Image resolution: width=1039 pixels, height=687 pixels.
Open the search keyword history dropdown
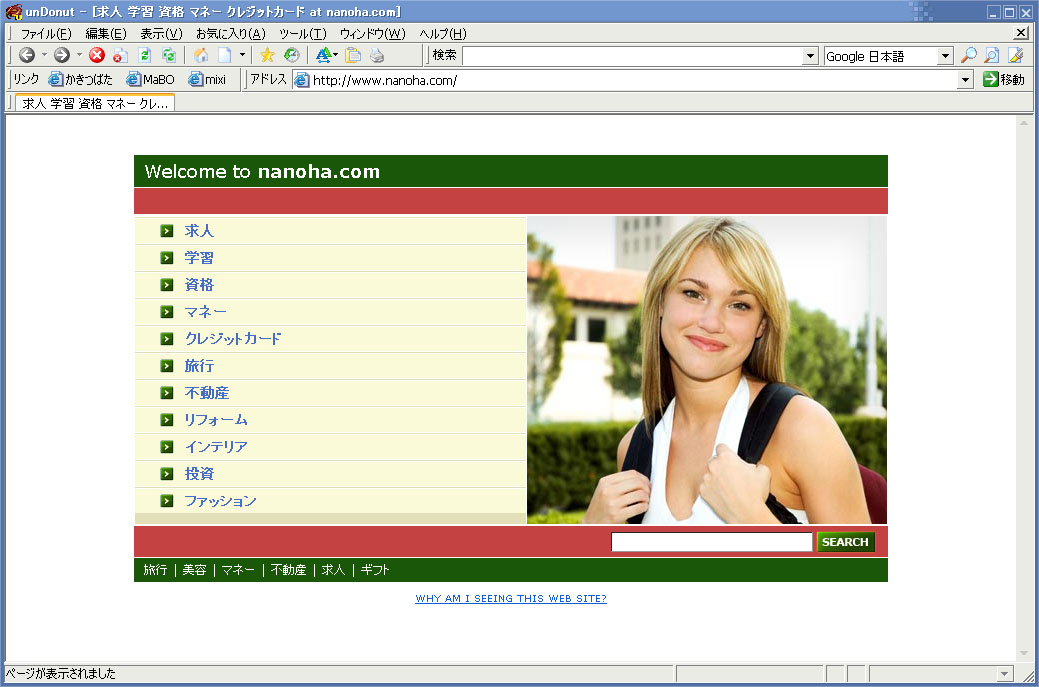tap(810, 56)
